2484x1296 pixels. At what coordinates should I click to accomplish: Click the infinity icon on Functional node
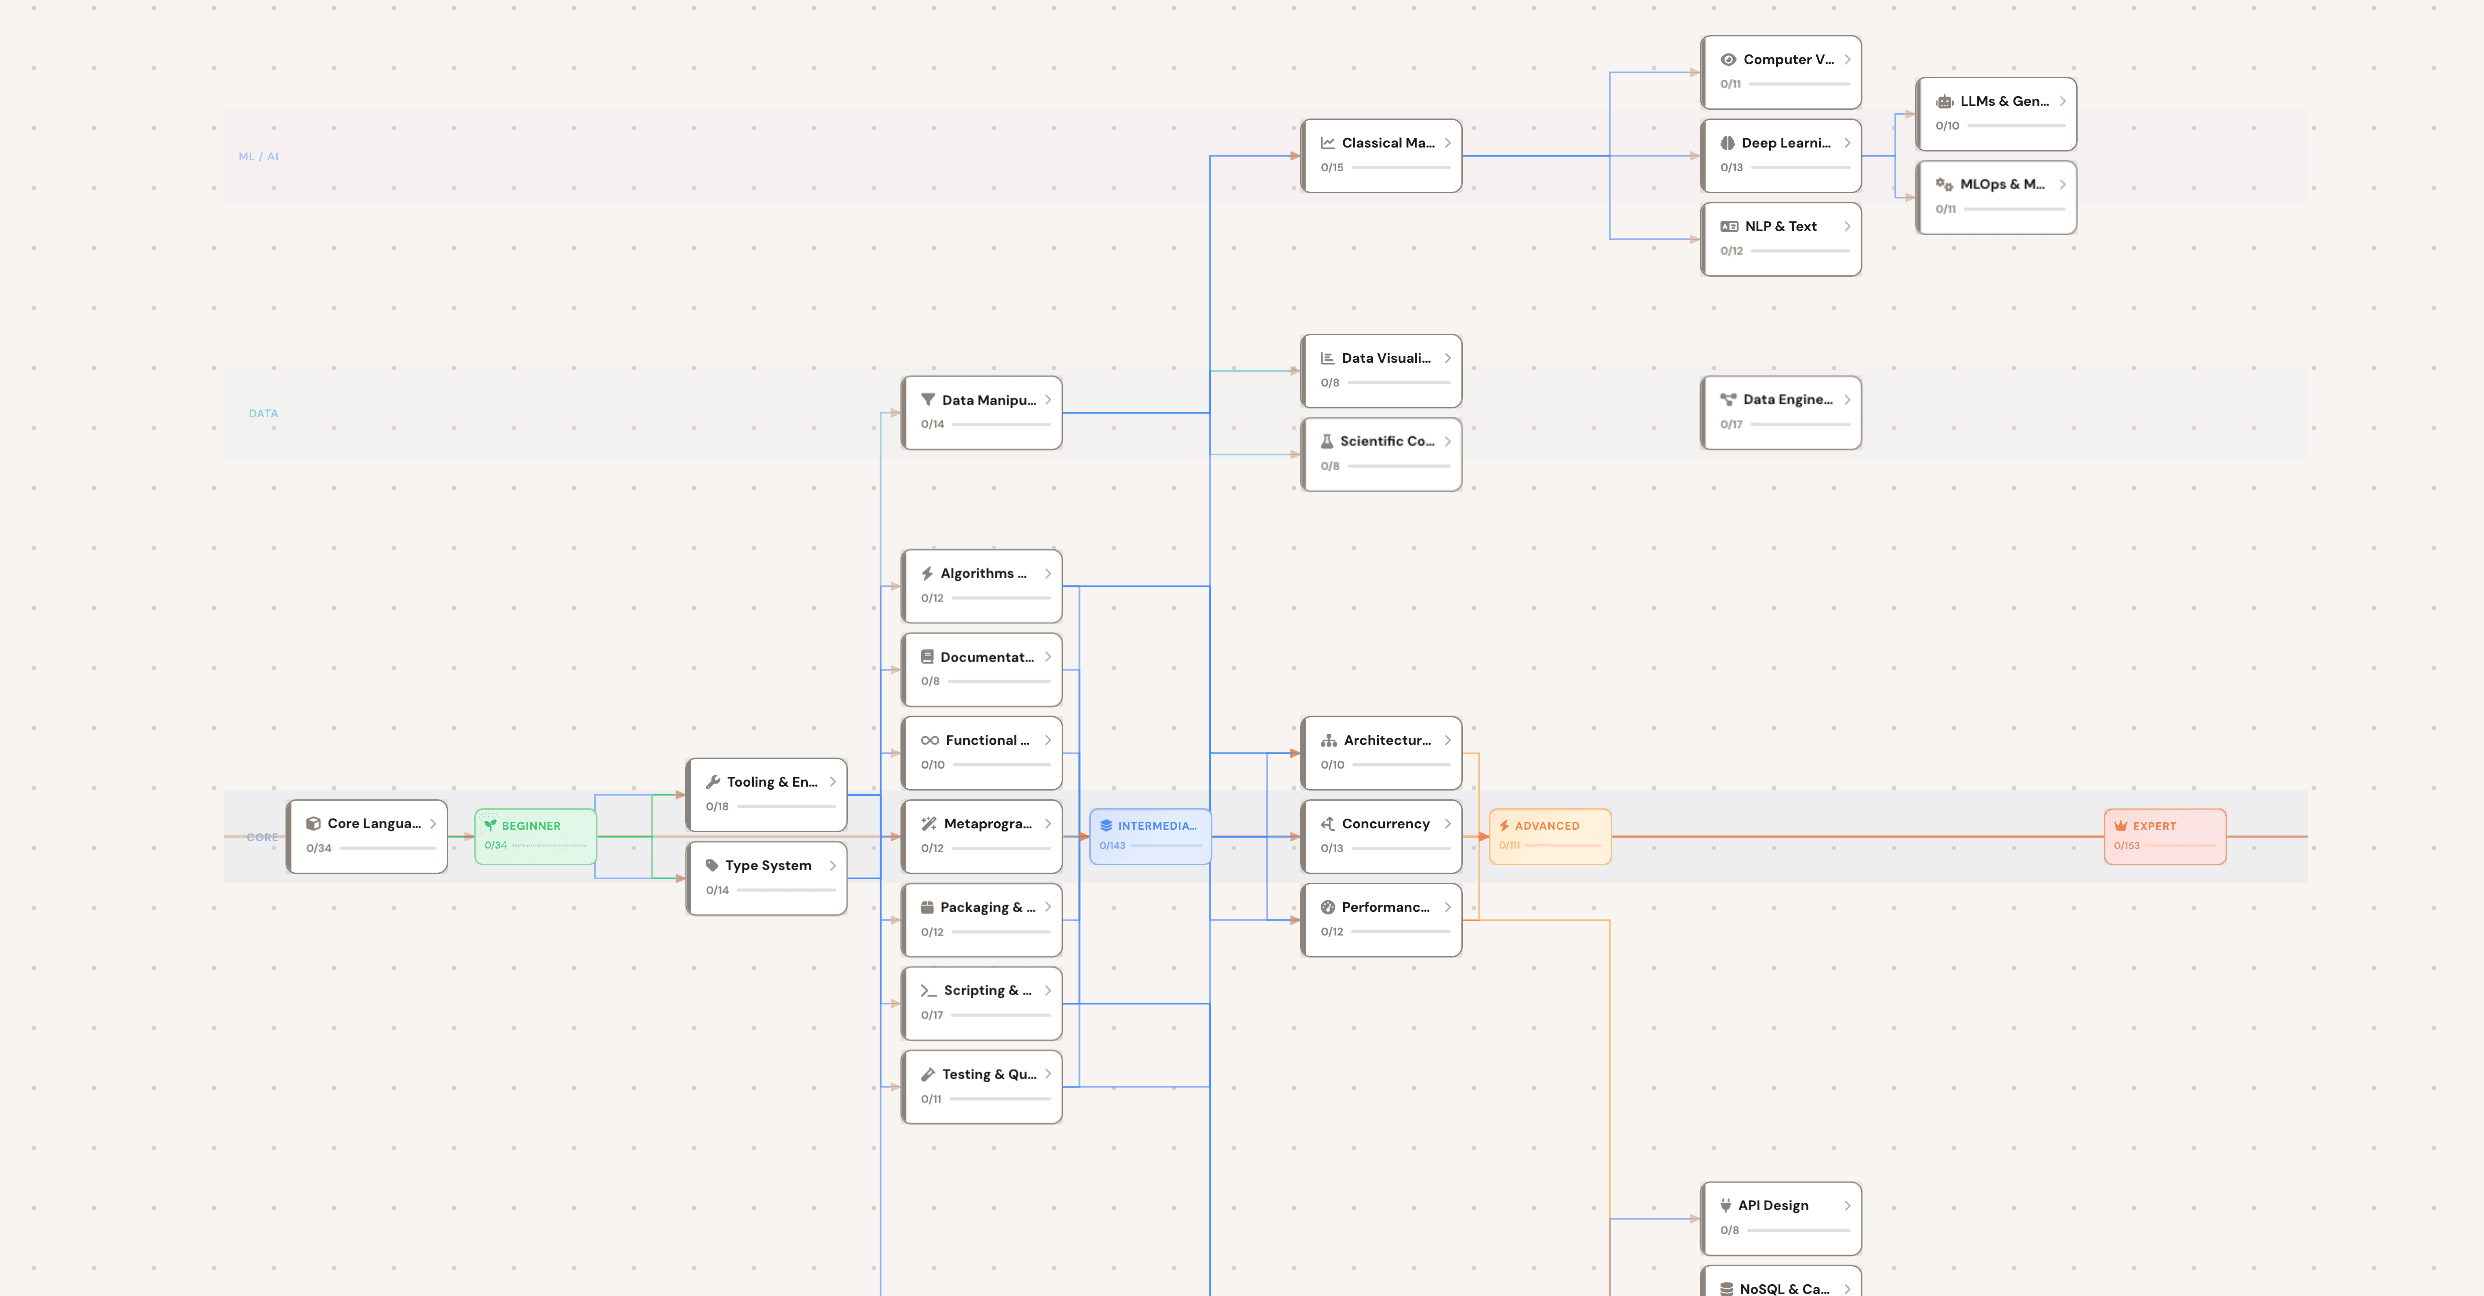[x=927, y=740]
